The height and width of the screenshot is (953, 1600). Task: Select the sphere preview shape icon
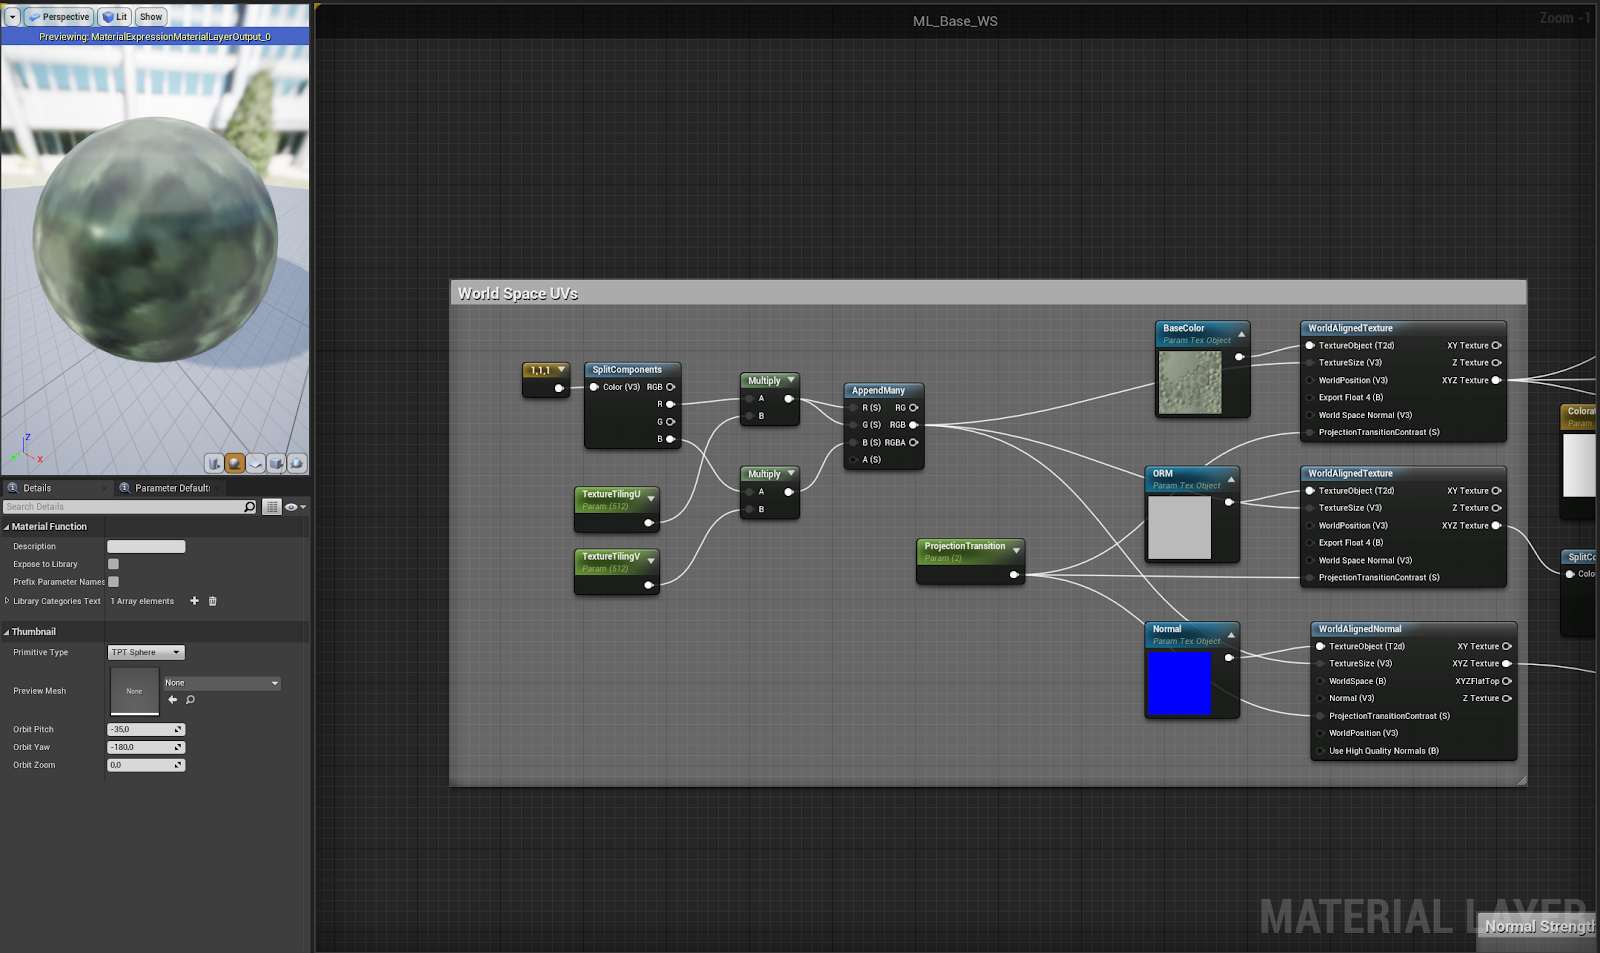pyautogui.click(x=235, y=463)
